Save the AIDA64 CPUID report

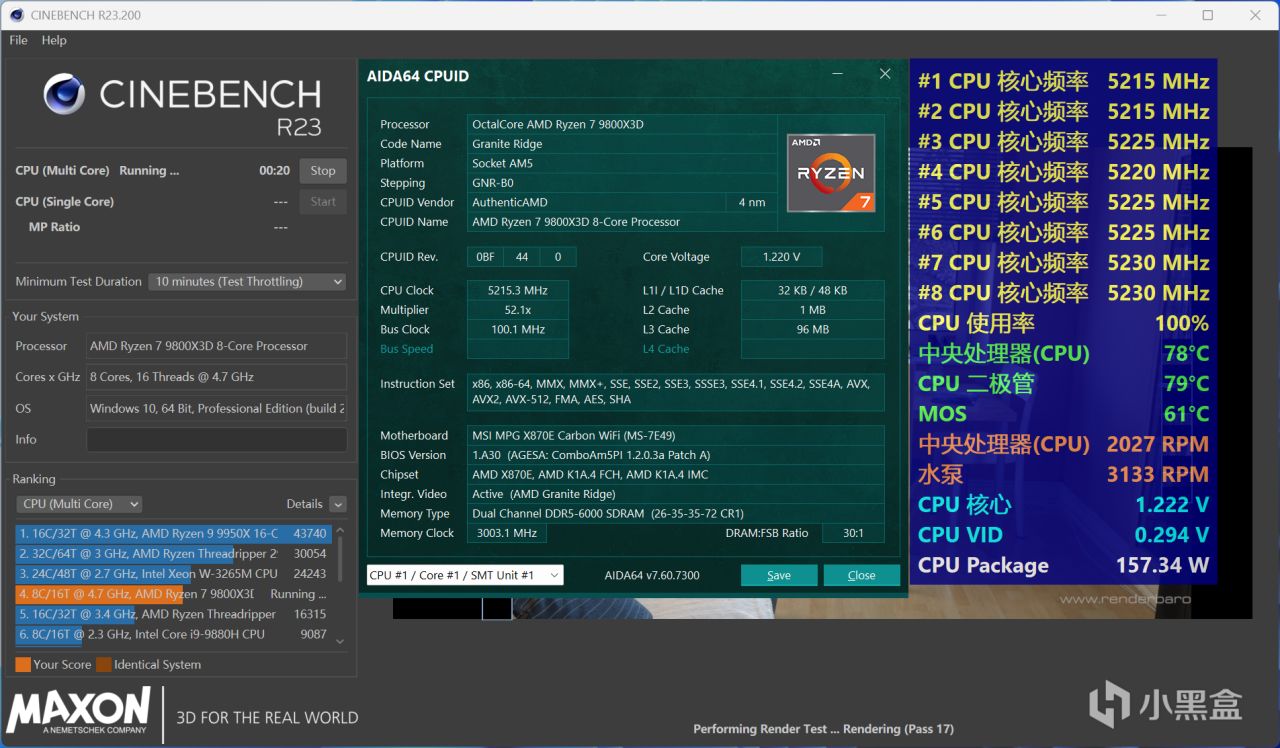point(779,575)
